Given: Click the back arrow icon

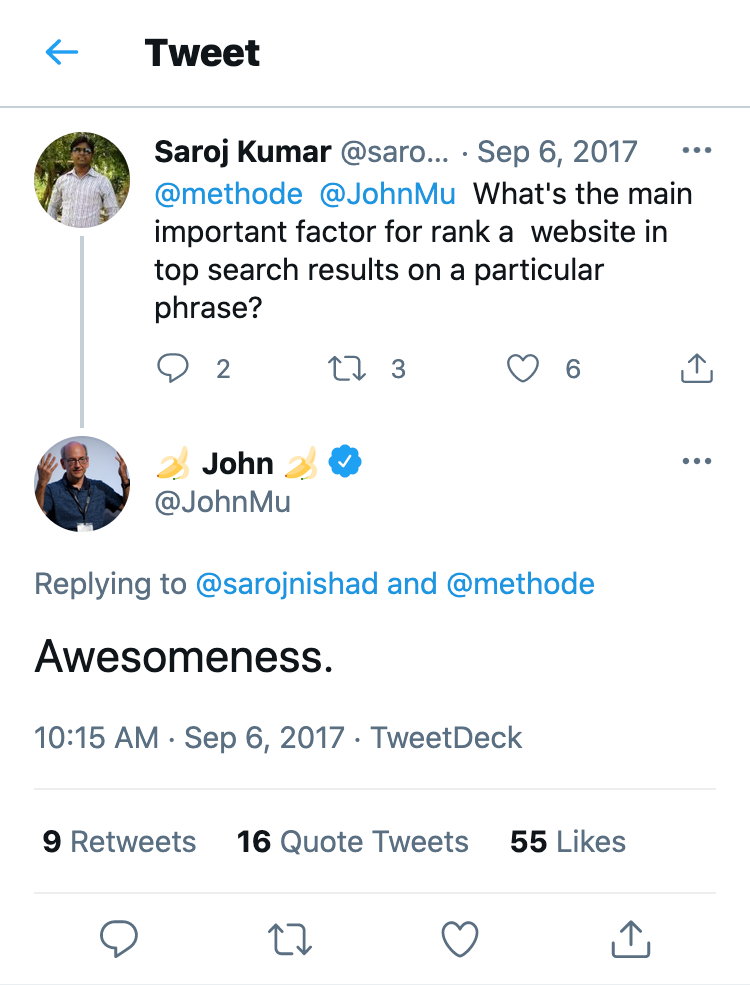Looking at the screenshot, I should click(62, 53).
